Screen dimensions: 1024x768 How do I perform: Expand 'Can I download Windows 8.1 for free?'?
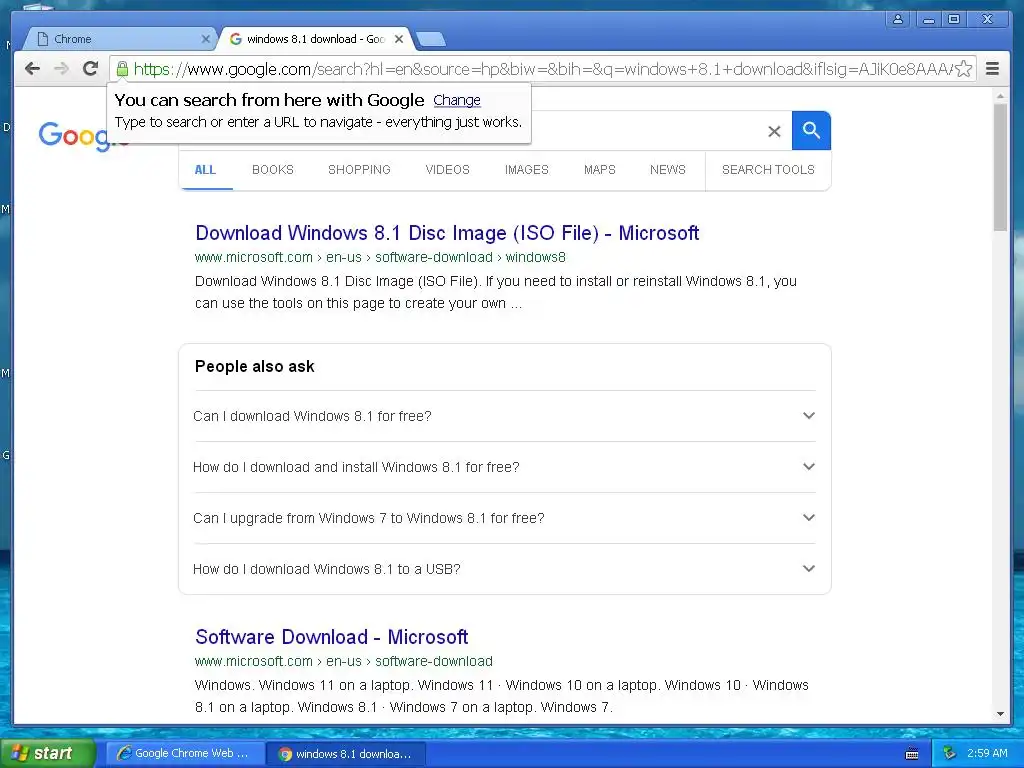click(504, 416)
